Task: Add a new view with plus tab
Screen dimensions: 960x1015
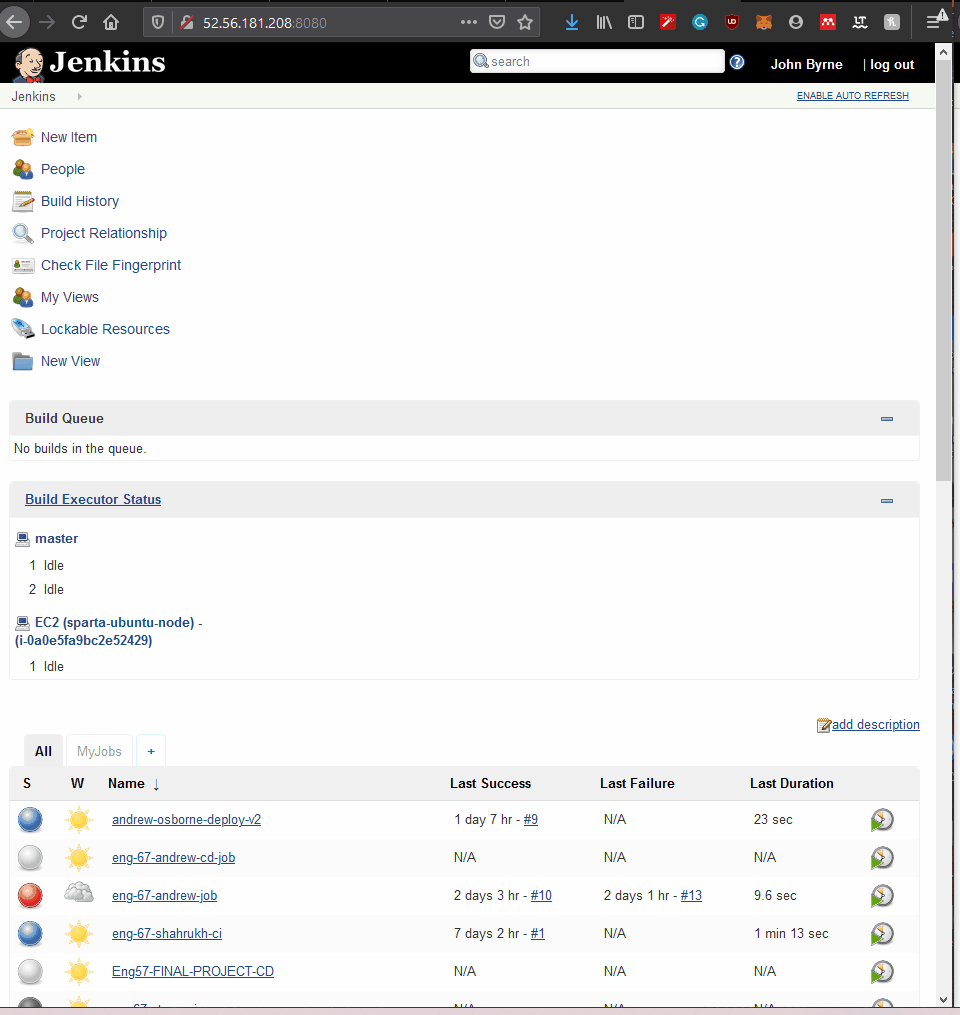Action: (151, 751)
